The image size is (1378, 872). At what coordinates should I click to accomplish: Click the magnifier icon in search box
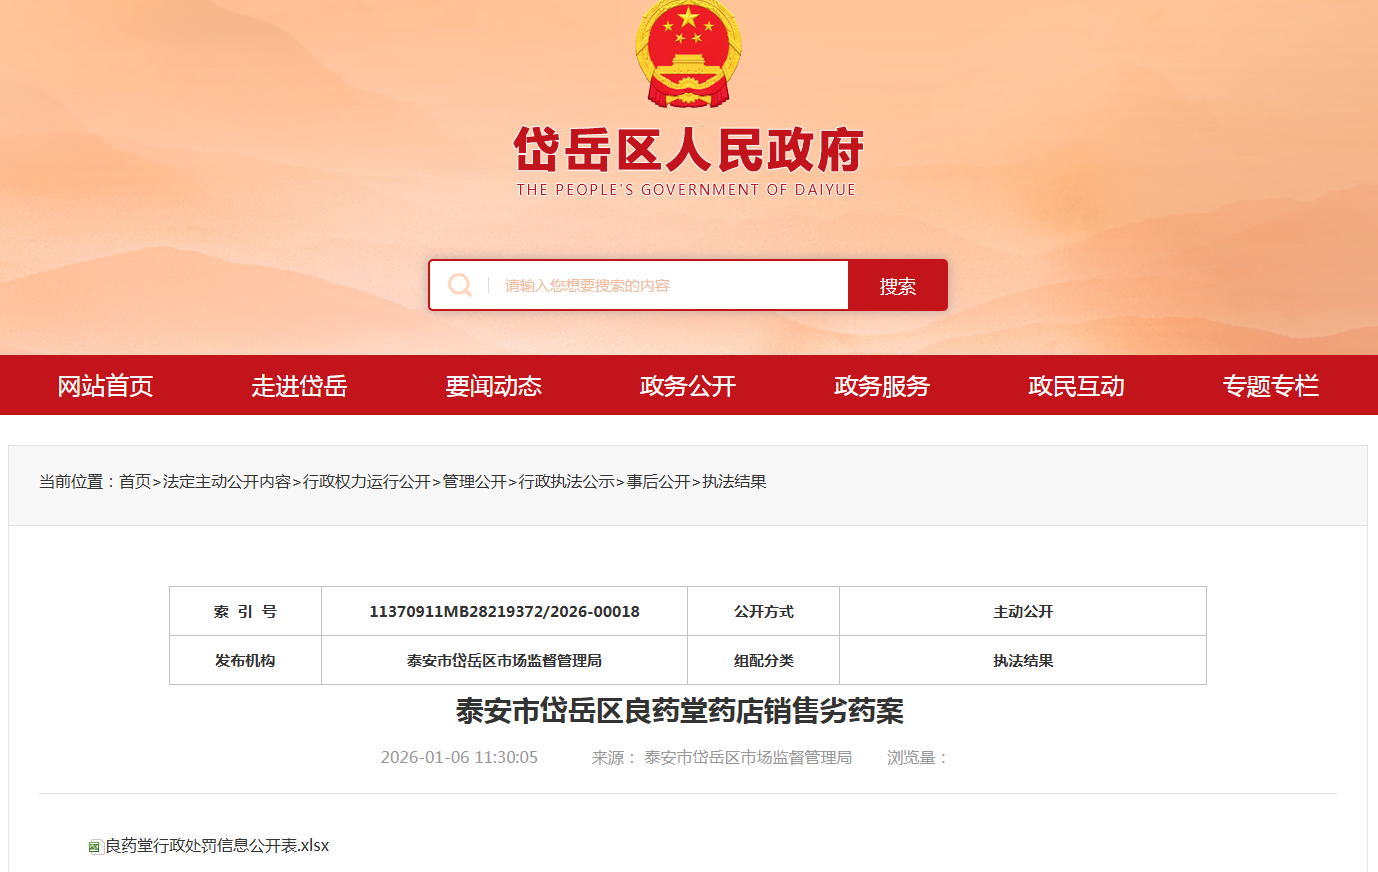(460, 286)
